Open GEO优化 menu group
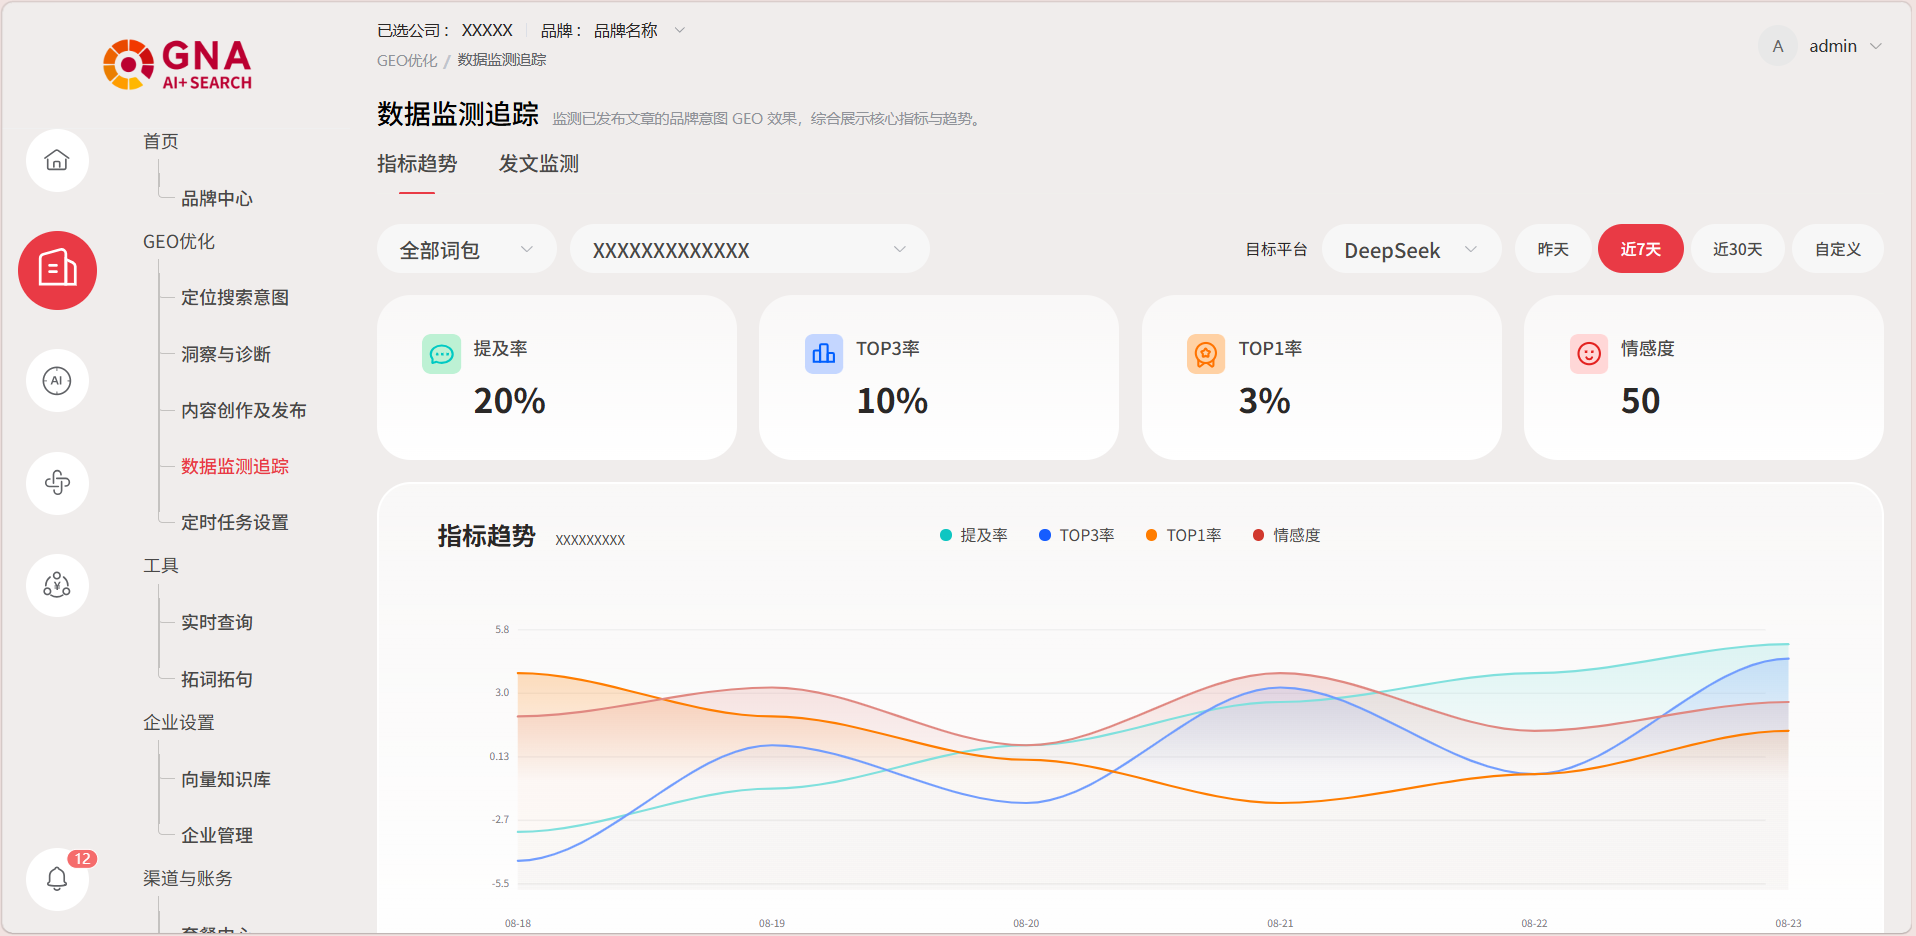This screenshot has width=1916, height=936. pyautogui.click(x=179, y=241)
